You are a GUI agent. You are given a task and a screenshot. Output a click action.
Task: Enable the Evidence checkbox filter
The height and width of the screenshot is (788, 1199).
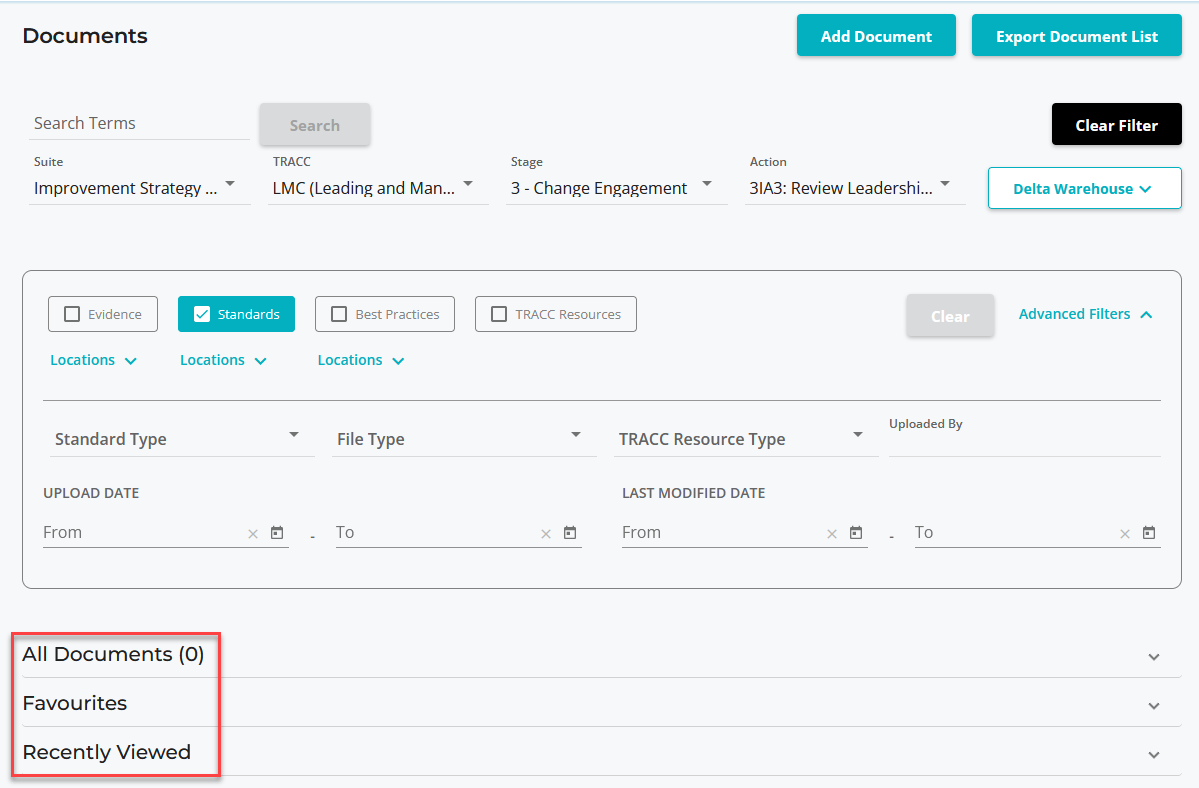[72, 314]
